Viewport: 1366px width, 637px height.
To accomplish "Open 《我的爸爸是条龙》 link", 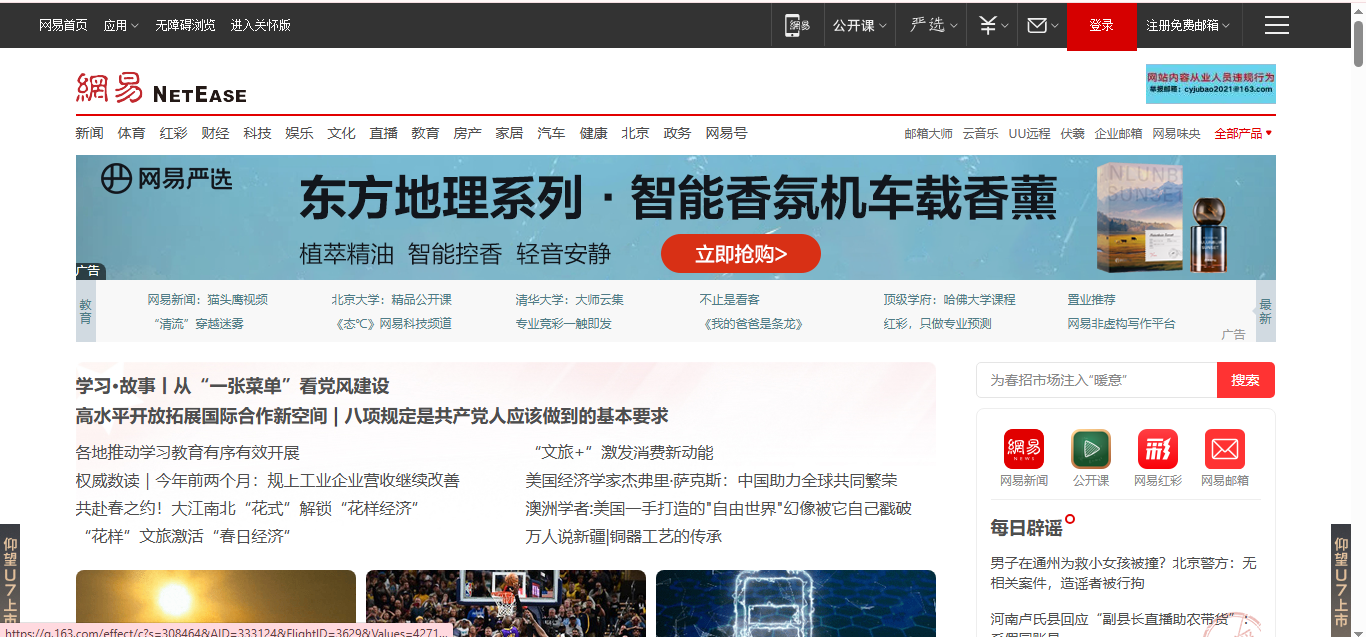I will coord(753,323).
